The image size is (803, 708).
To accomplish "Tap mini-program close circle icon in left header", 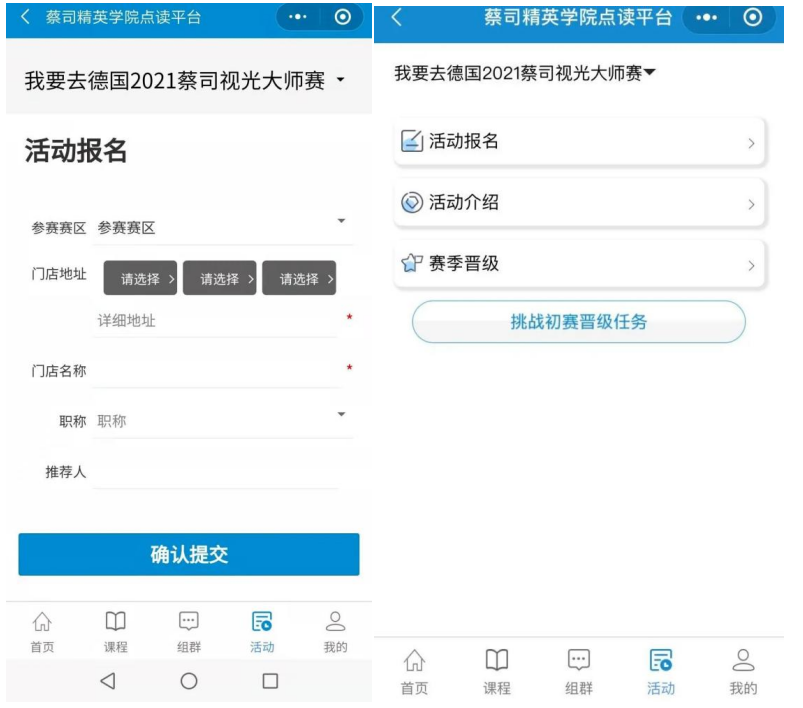I will tap(343, 18).
